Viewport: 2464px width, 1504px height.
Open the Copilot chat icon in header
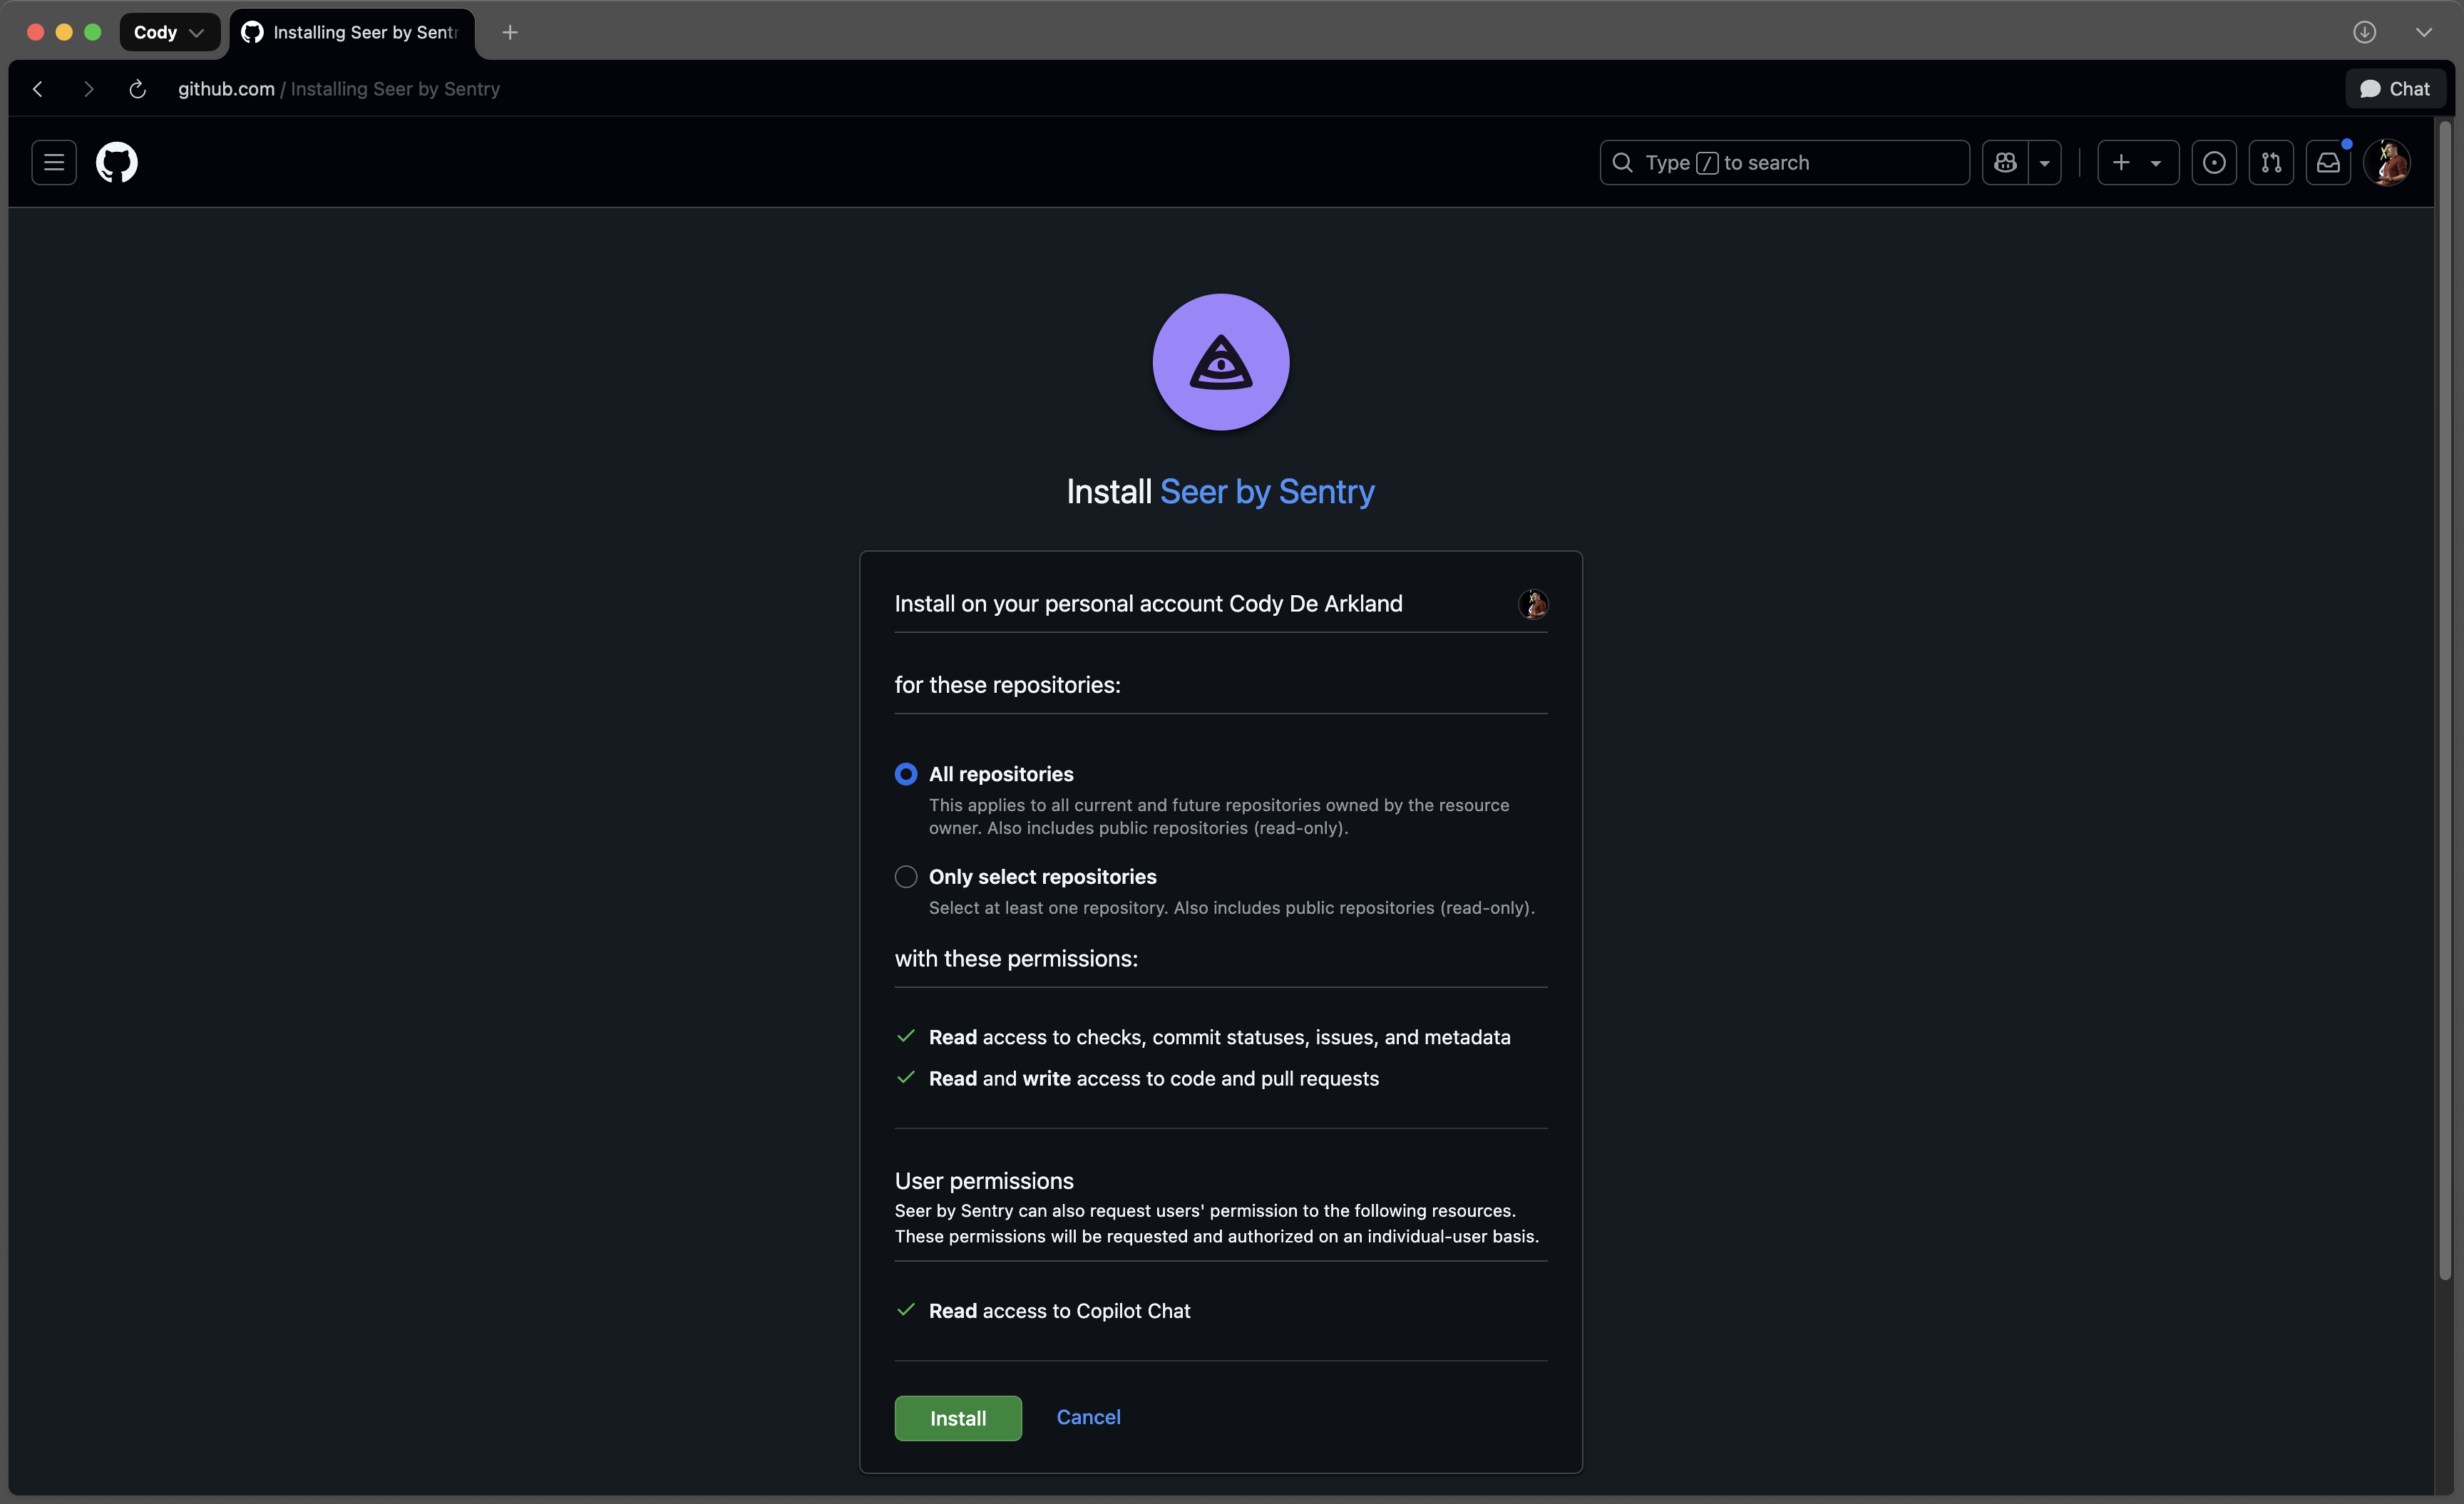(x=2005, y=162)
